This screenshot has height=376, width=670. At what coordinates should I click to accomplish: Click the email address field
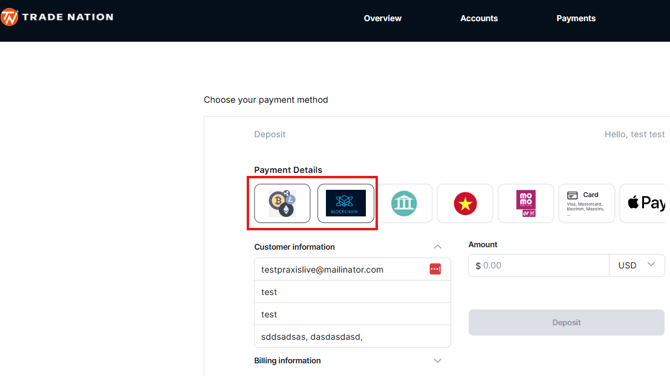(352, 269)
